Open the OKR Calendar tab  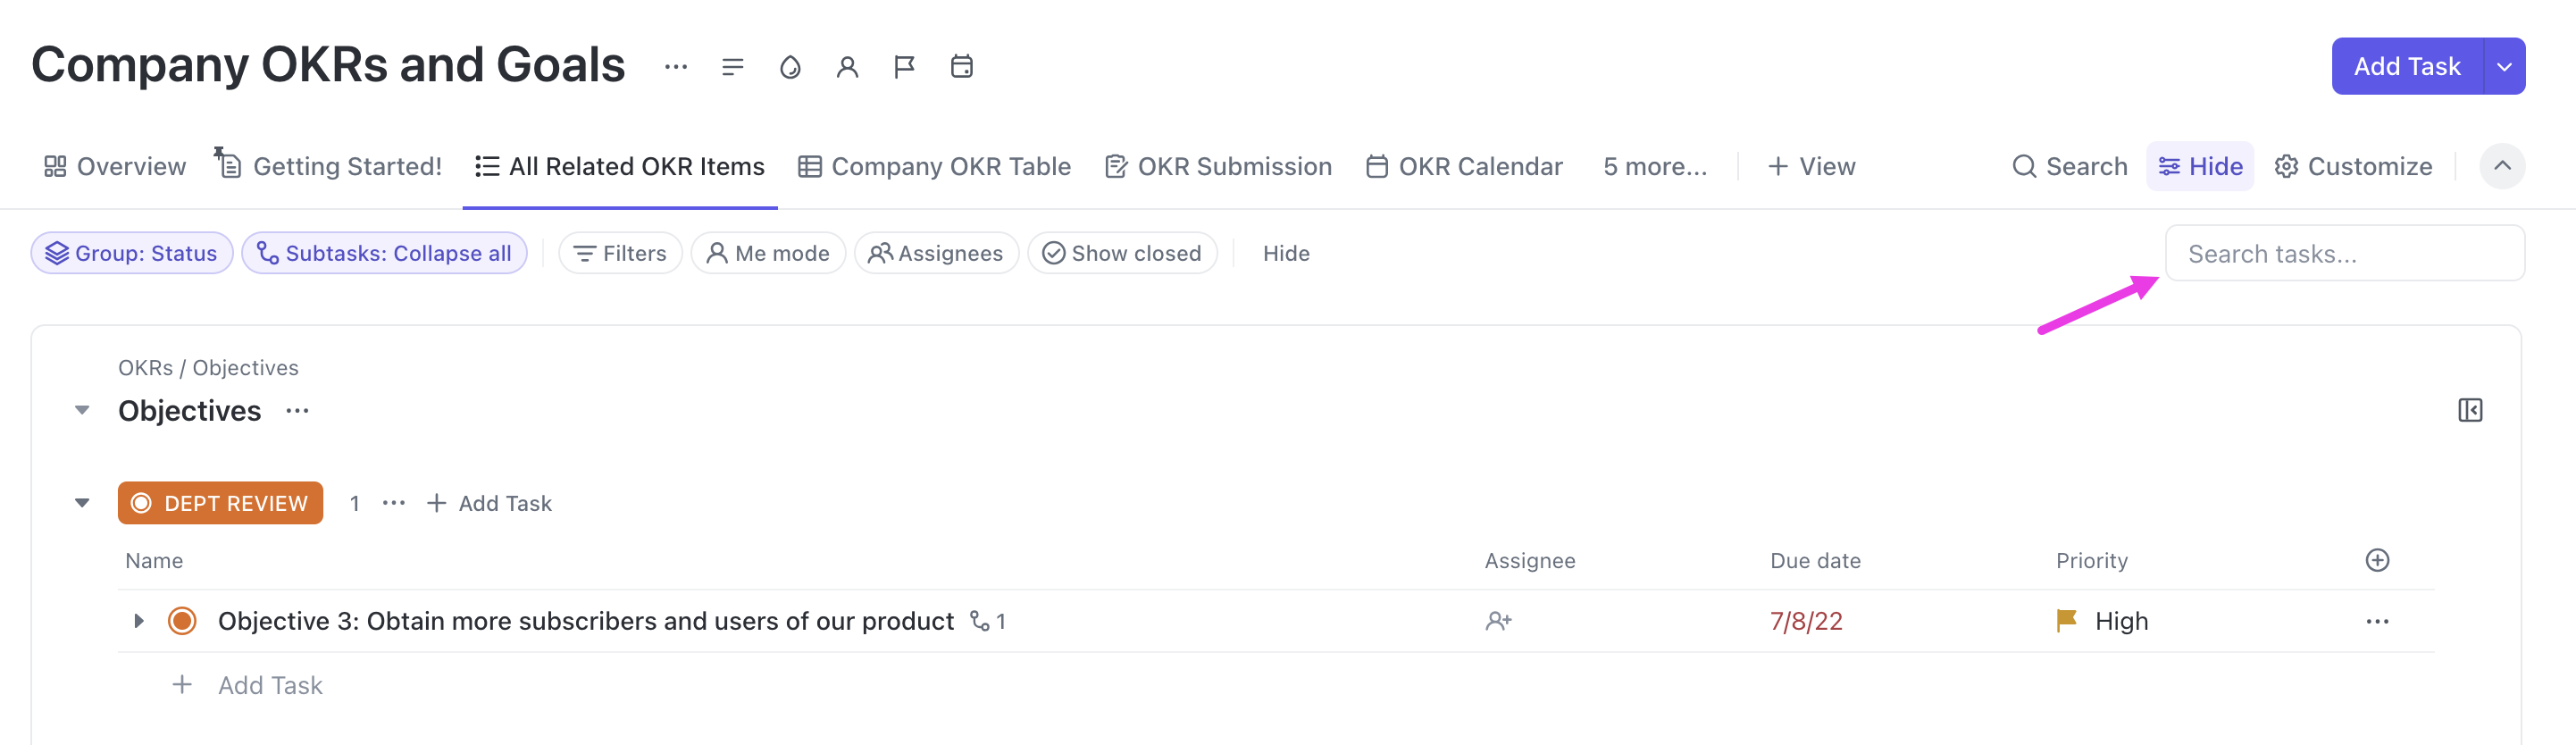(1463, 166)
